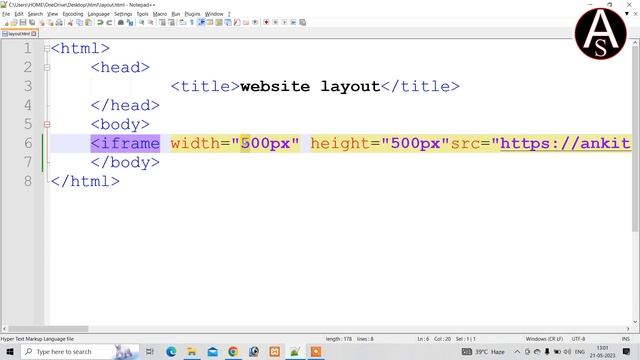This screenshot has height=360, width=640.
Task: Click the Save All toolbar icon
Action: coord(32,22)
